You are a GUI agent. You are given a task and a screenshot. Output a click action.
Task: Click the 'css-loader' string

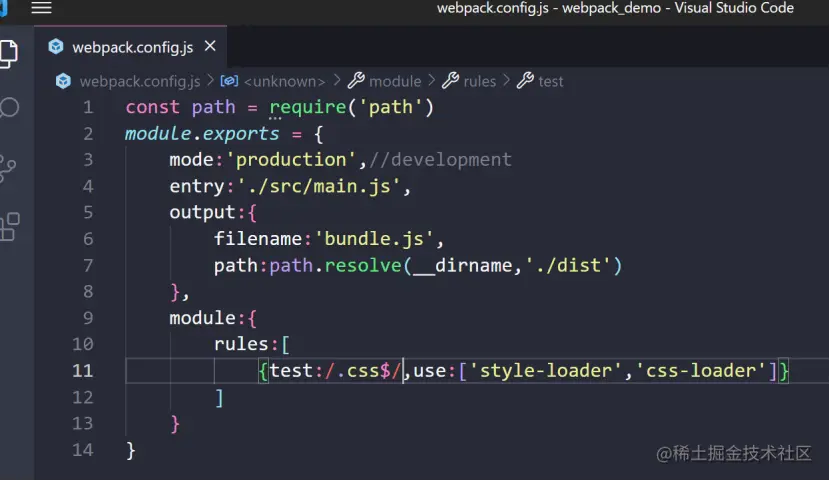700,370
